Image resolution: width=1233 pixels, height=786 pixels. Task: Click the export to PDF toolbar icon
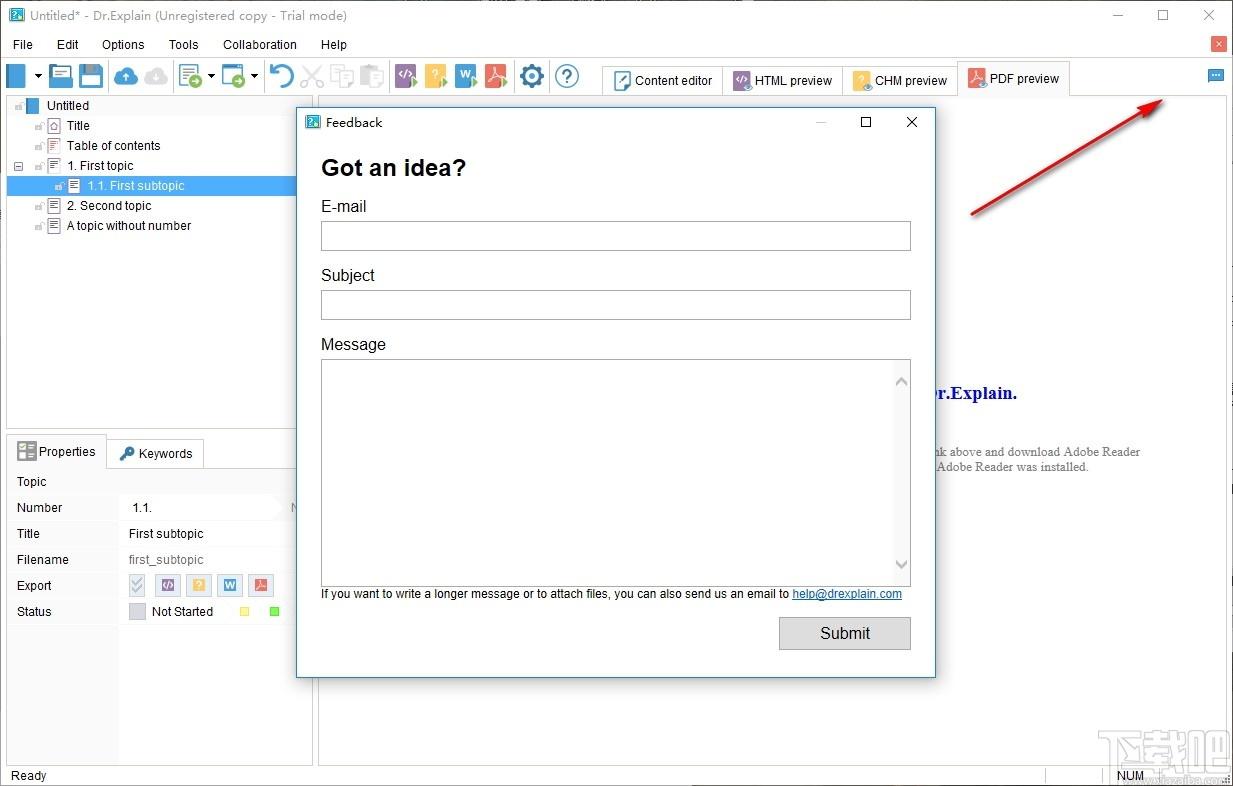point(496,76)
